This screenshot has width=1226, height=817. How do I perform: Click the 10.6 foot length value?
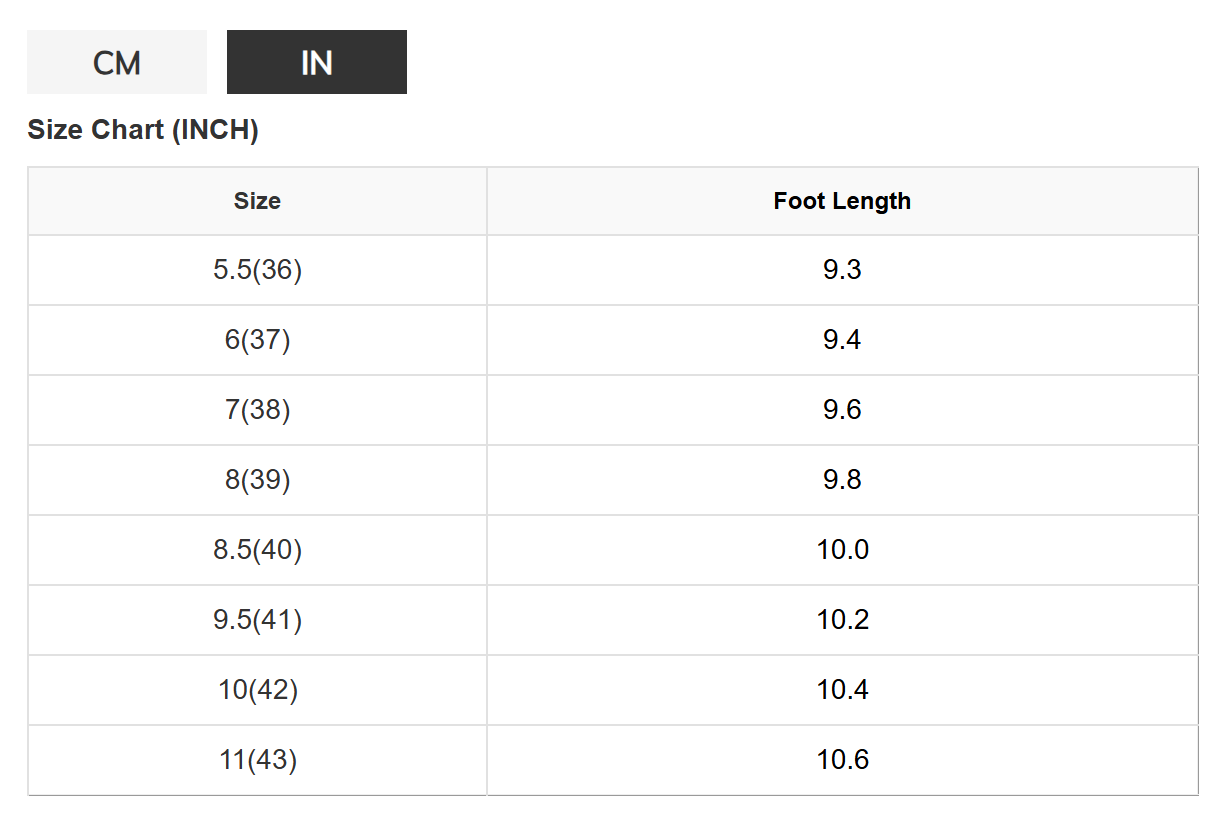(x=842, y=760)
